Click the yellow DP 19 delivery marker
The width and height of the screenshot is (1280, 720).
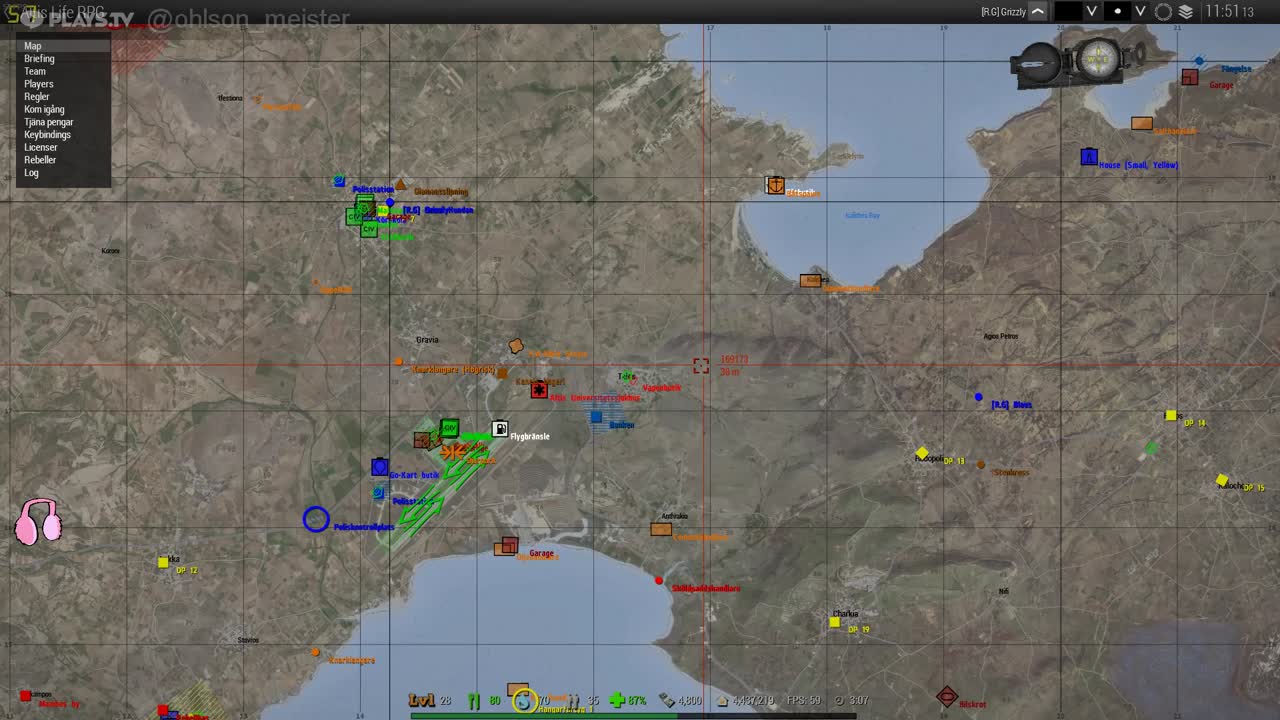point(834,622)
